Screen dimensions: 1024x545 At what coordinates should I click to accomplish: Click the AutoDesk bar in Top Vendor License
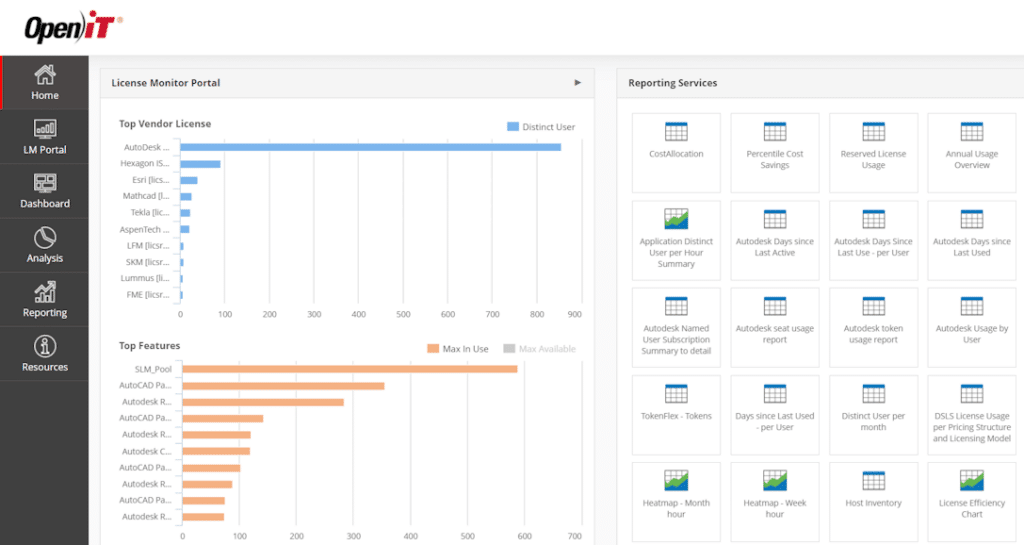pos(370,147)
